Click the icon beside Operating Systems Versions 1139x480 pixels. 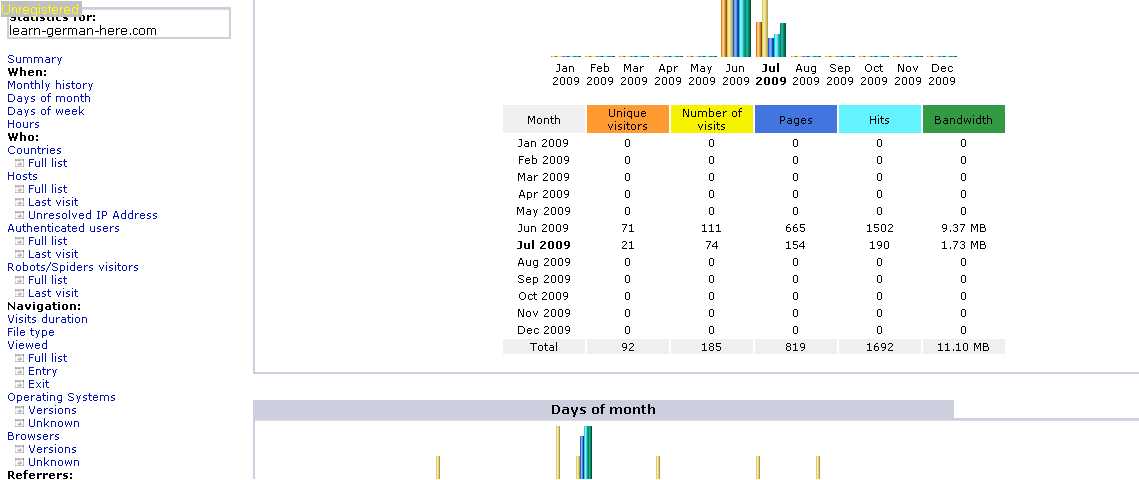[x=19, y=410]
